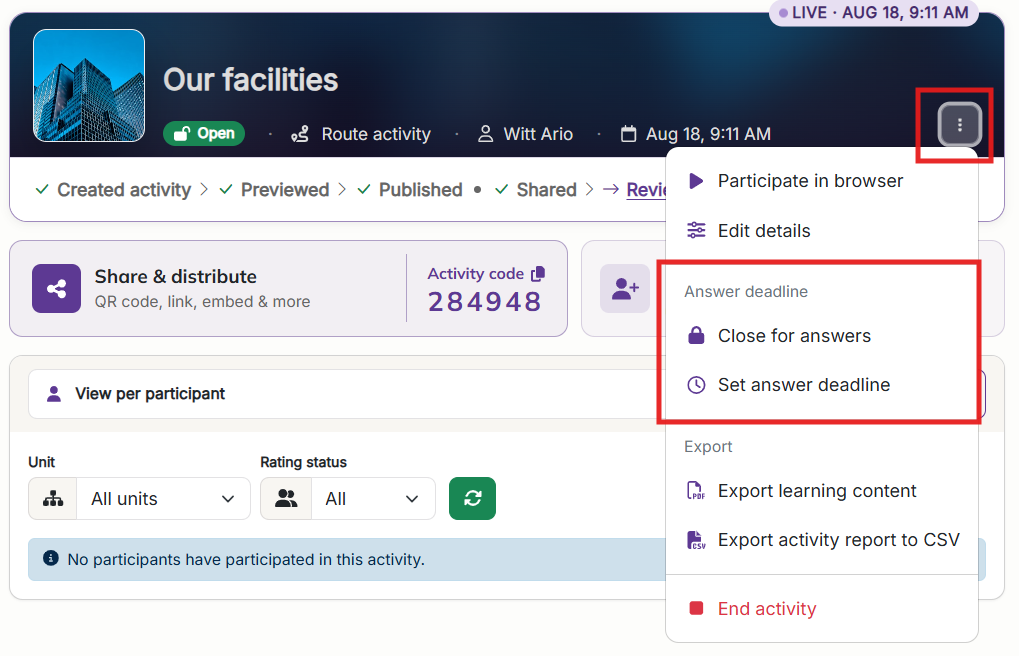1019x656 pixels.
Task: Click the Our facilities building thumbnail
Action: tap(89, 85)
